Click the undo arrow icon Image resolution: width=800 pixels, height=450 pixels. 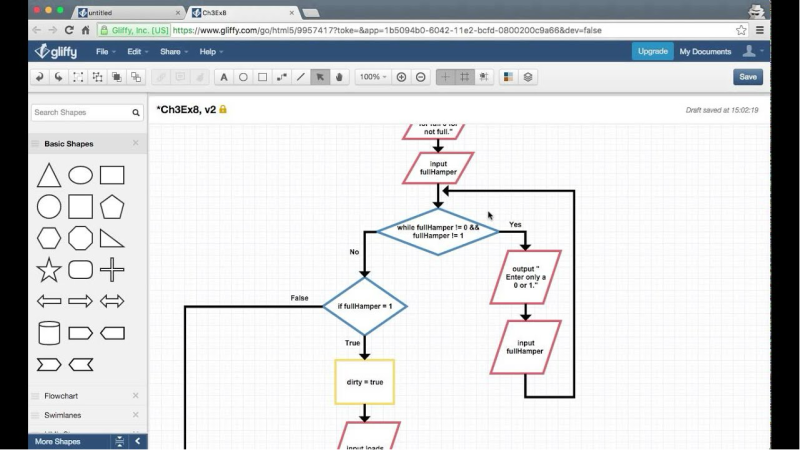(x=39, y=77)
